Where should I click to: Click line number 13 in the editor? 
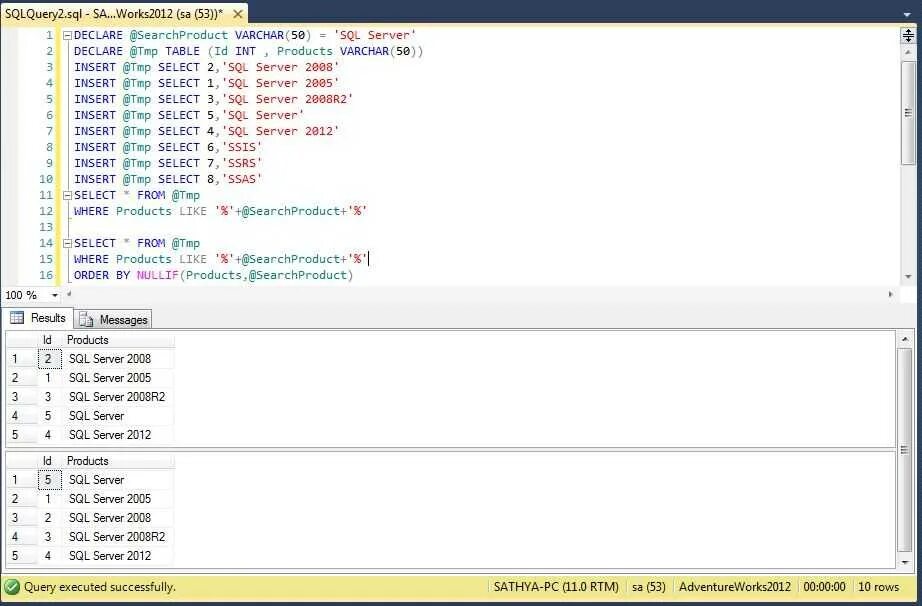[x=46, y=227]
